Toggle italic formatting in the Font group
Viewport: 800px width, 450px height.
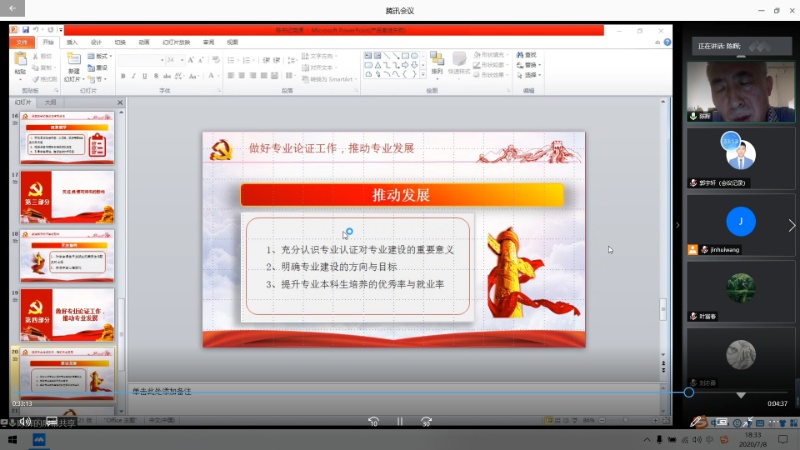[134, 76]
